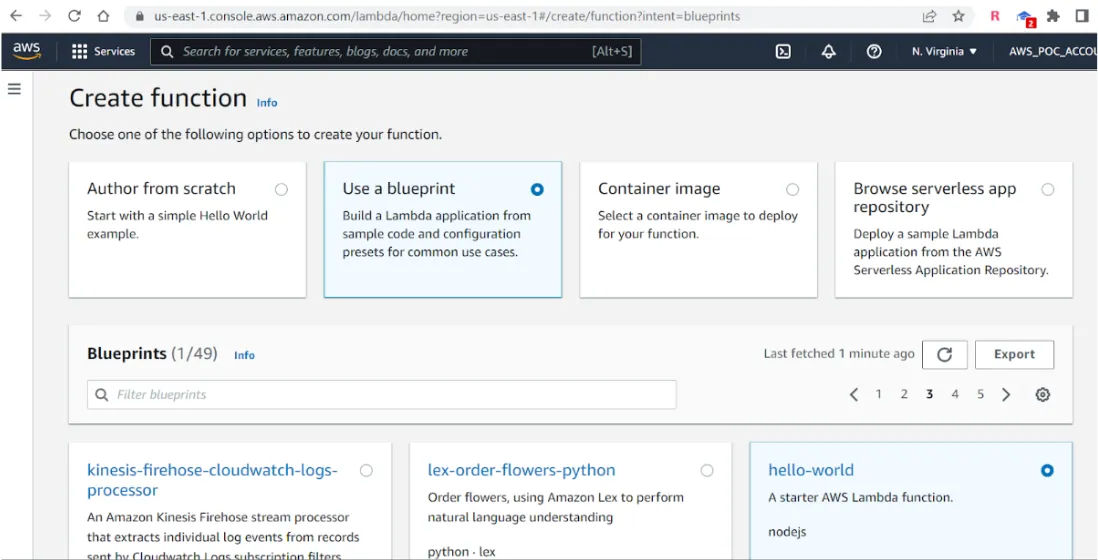The image size is (1098, 560).
Task: Go to AWS console home via logo
Action: 27,51
